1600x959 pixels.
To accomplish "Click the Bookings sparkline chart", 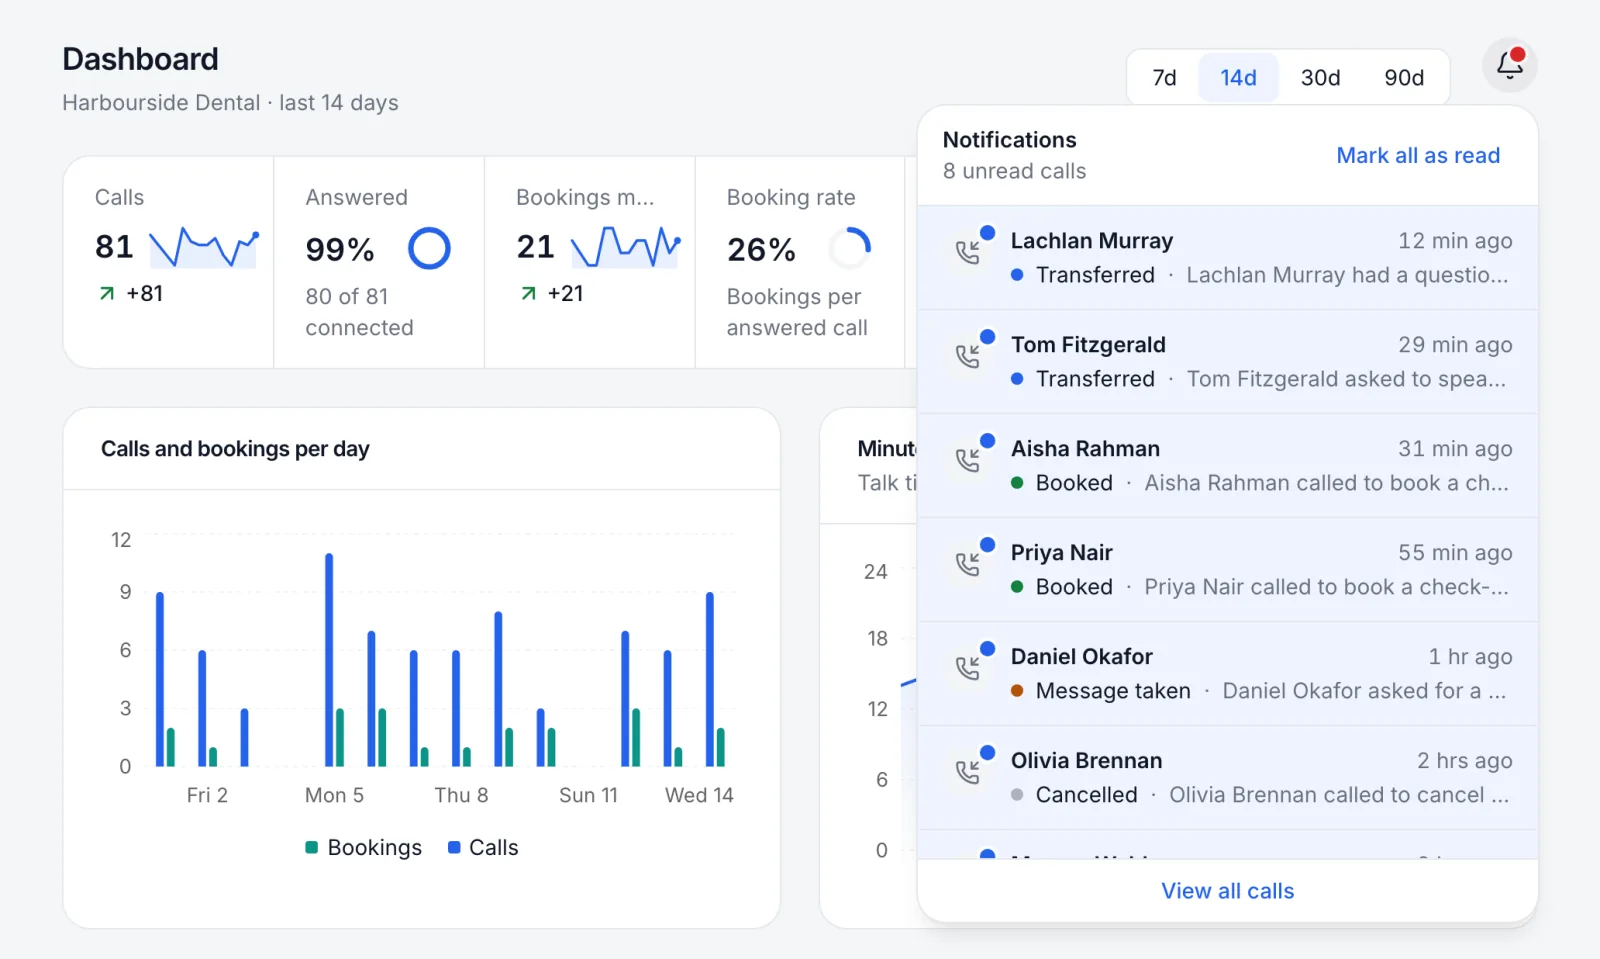I will click(x=626, y=248).
